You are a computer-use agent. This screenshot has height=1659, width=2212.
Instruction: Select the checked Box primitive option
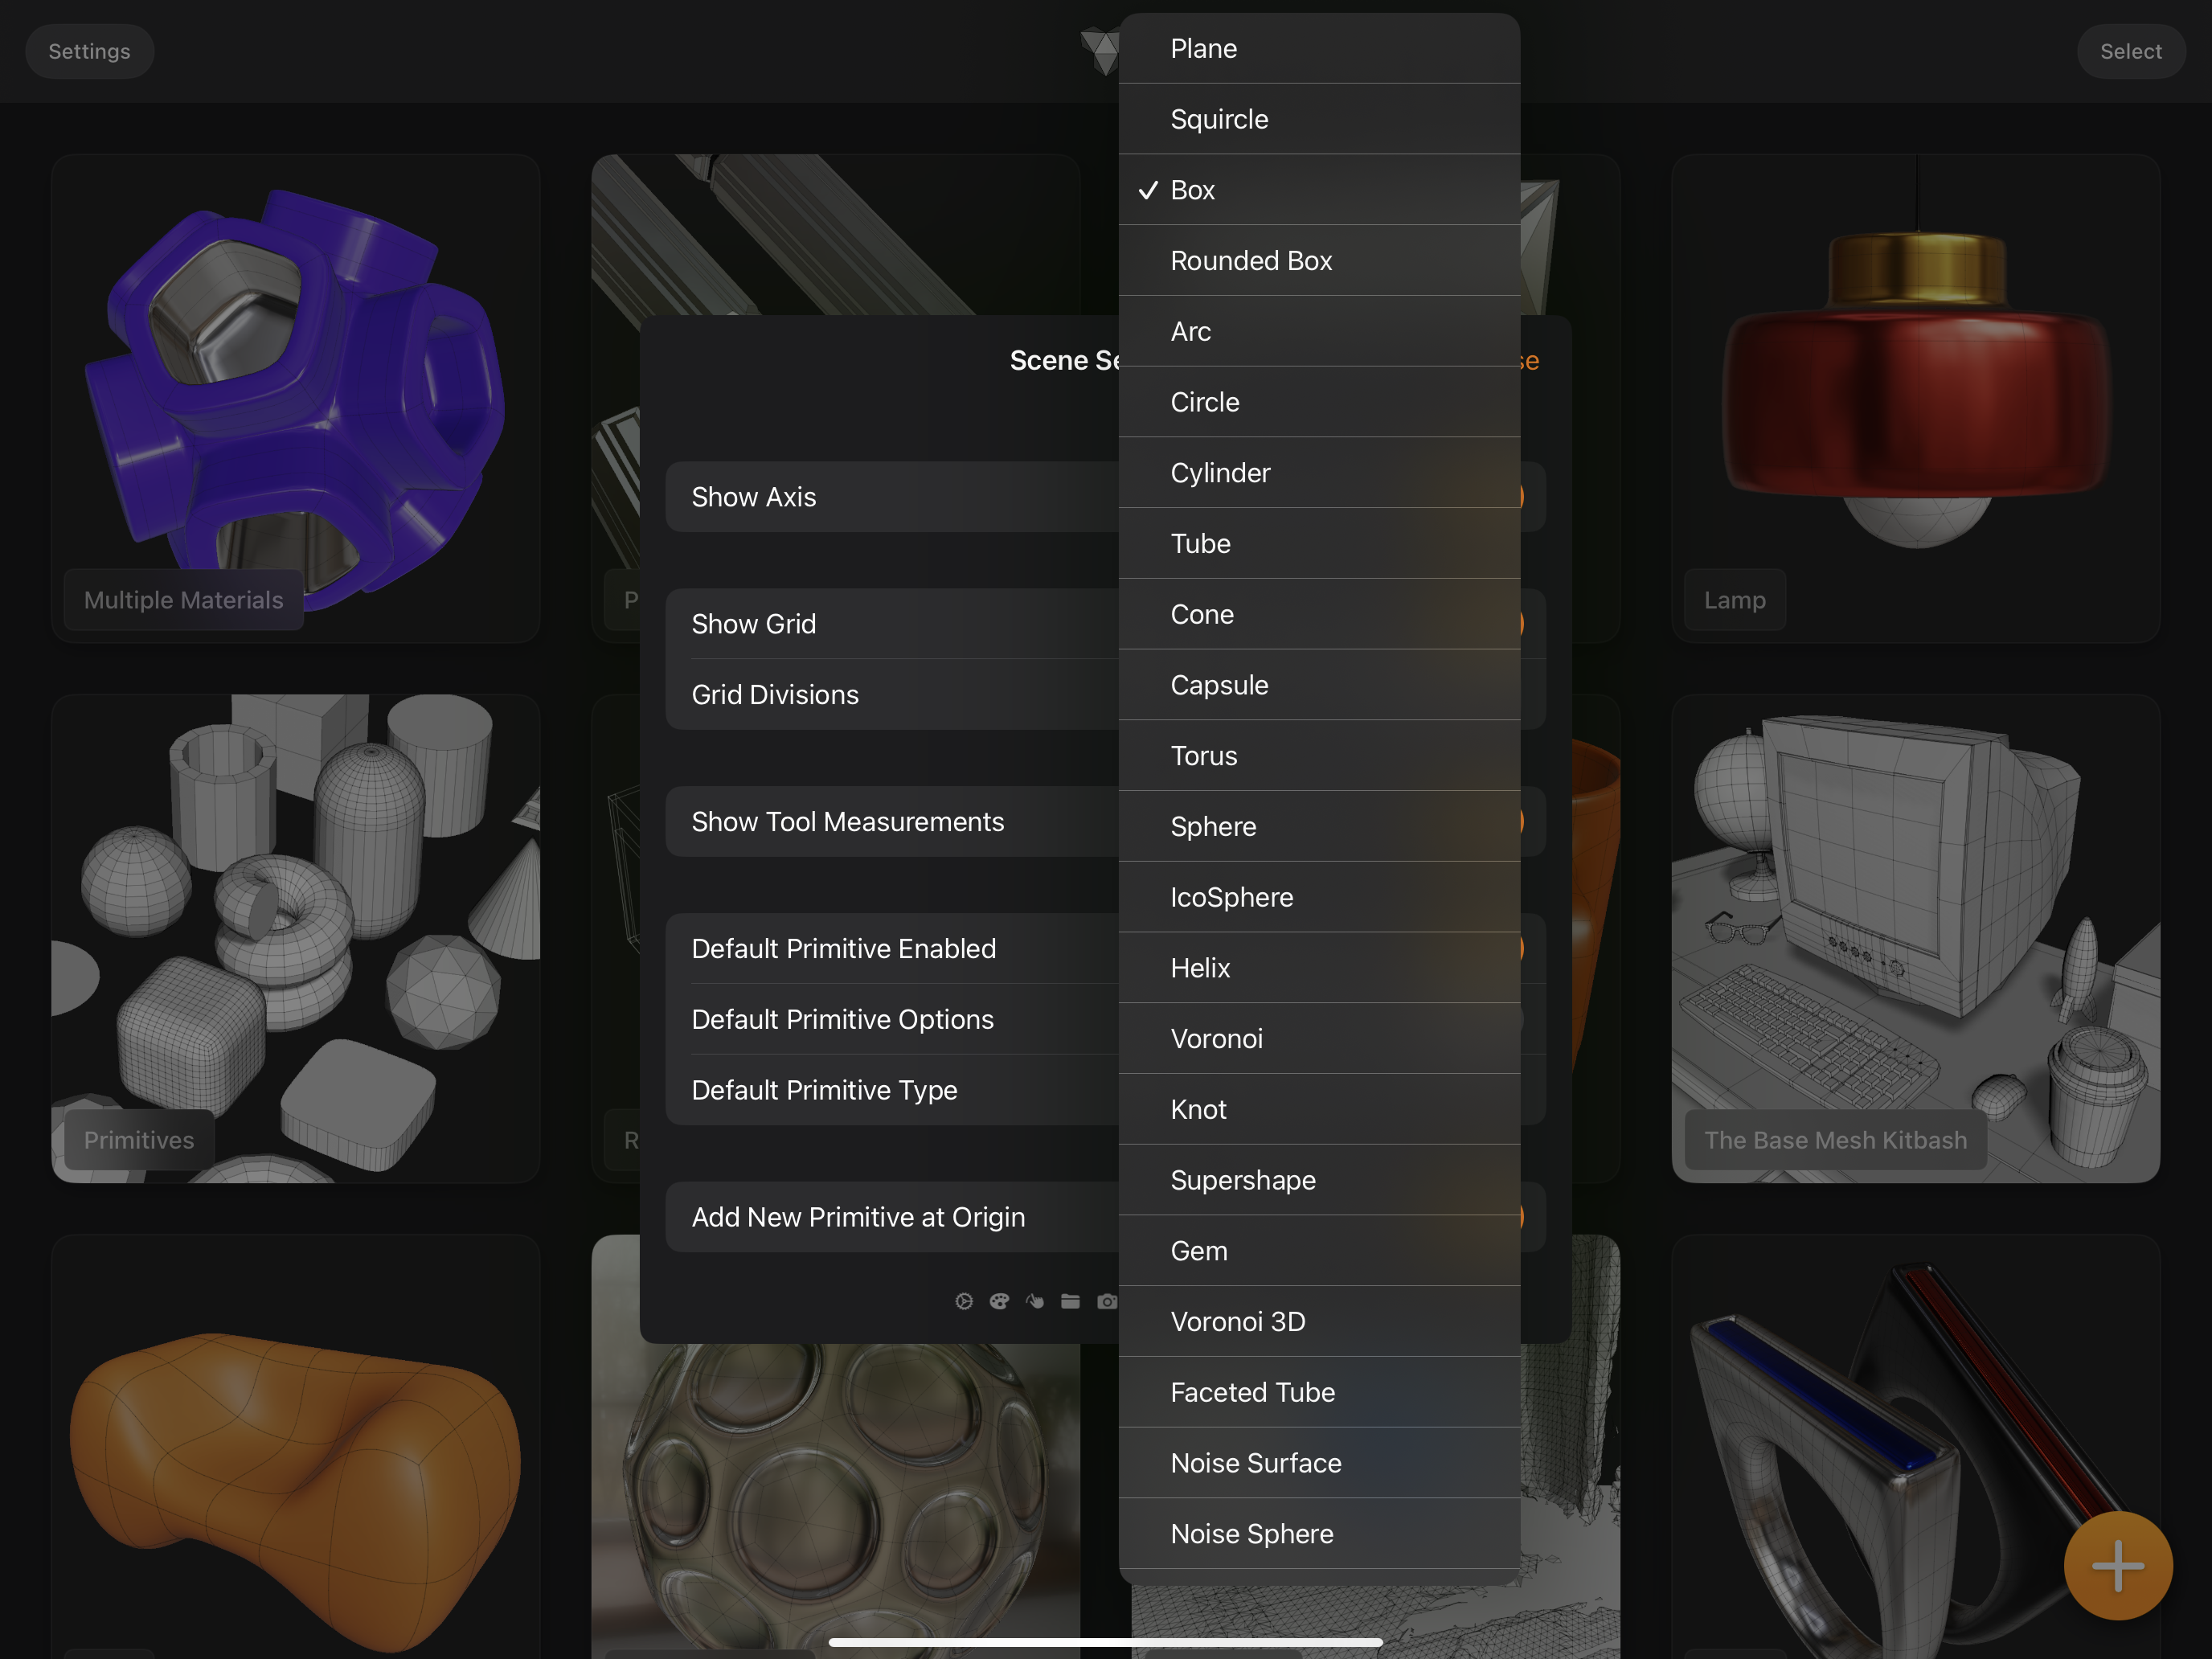point(1320,190)
